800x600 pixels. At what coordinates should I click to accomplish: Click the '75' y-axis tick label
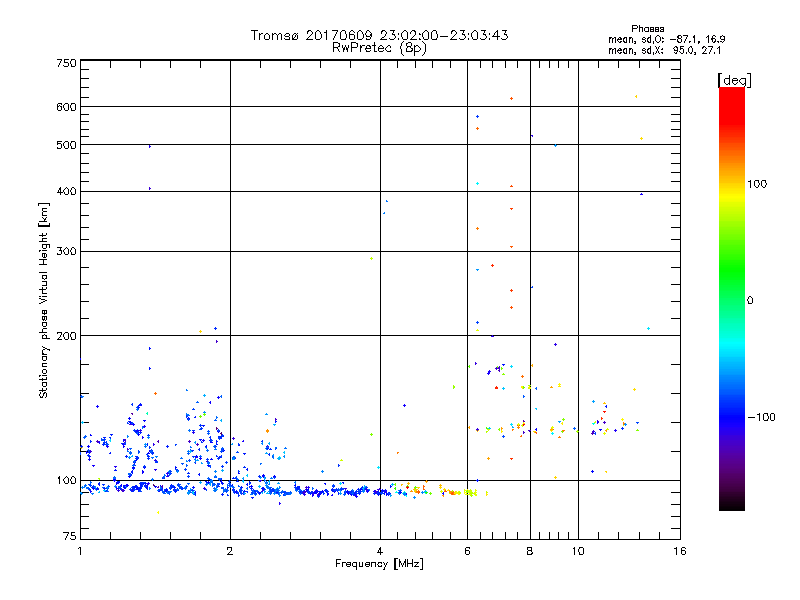click(x=70, y=536)
